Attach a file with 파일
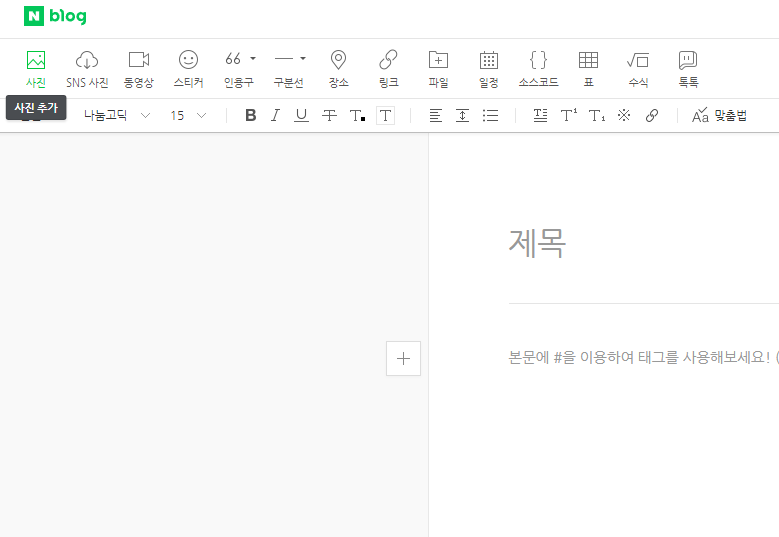Viewport: 779px width, 537px height. click(438, 69)
